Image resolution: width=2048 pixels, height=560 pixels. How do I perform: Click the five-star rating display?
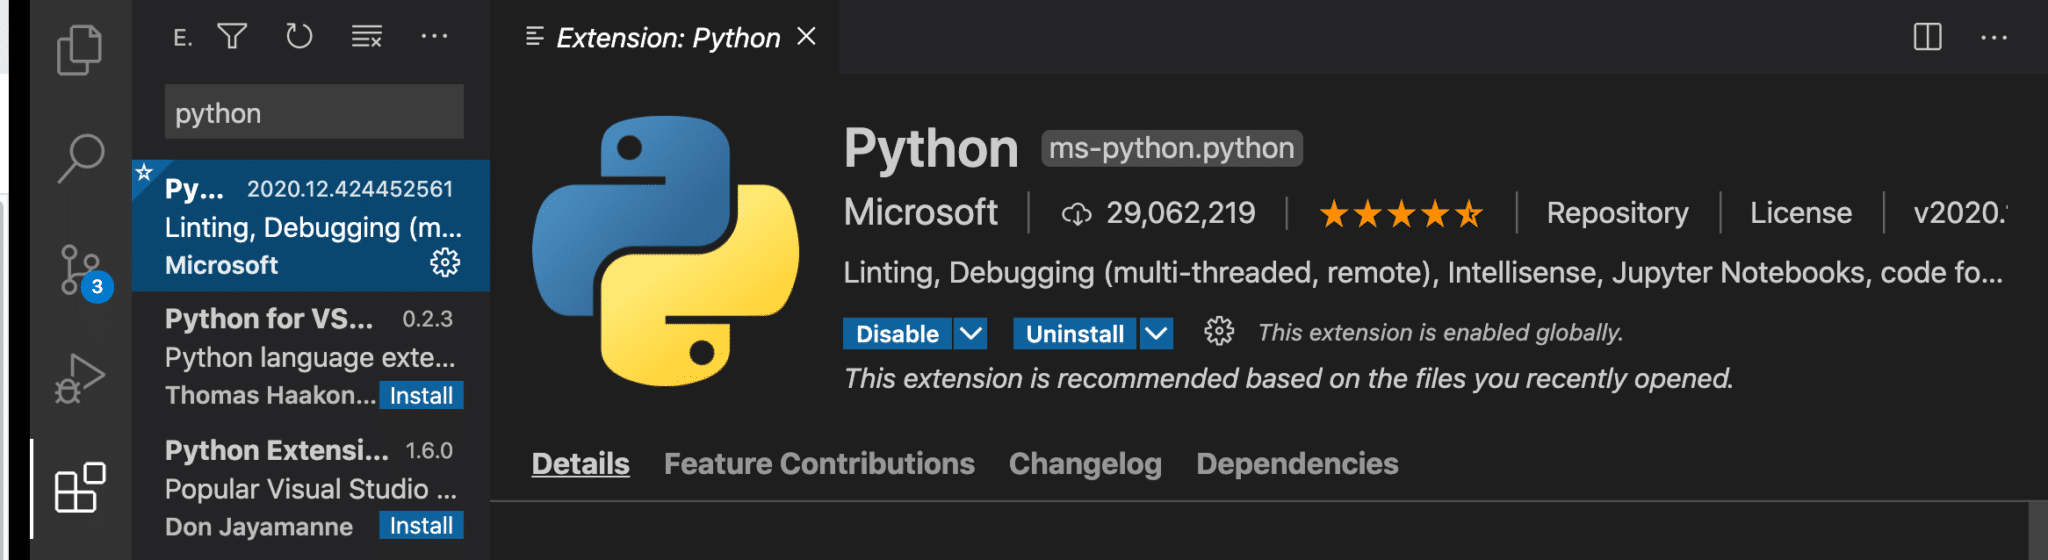1400,214
